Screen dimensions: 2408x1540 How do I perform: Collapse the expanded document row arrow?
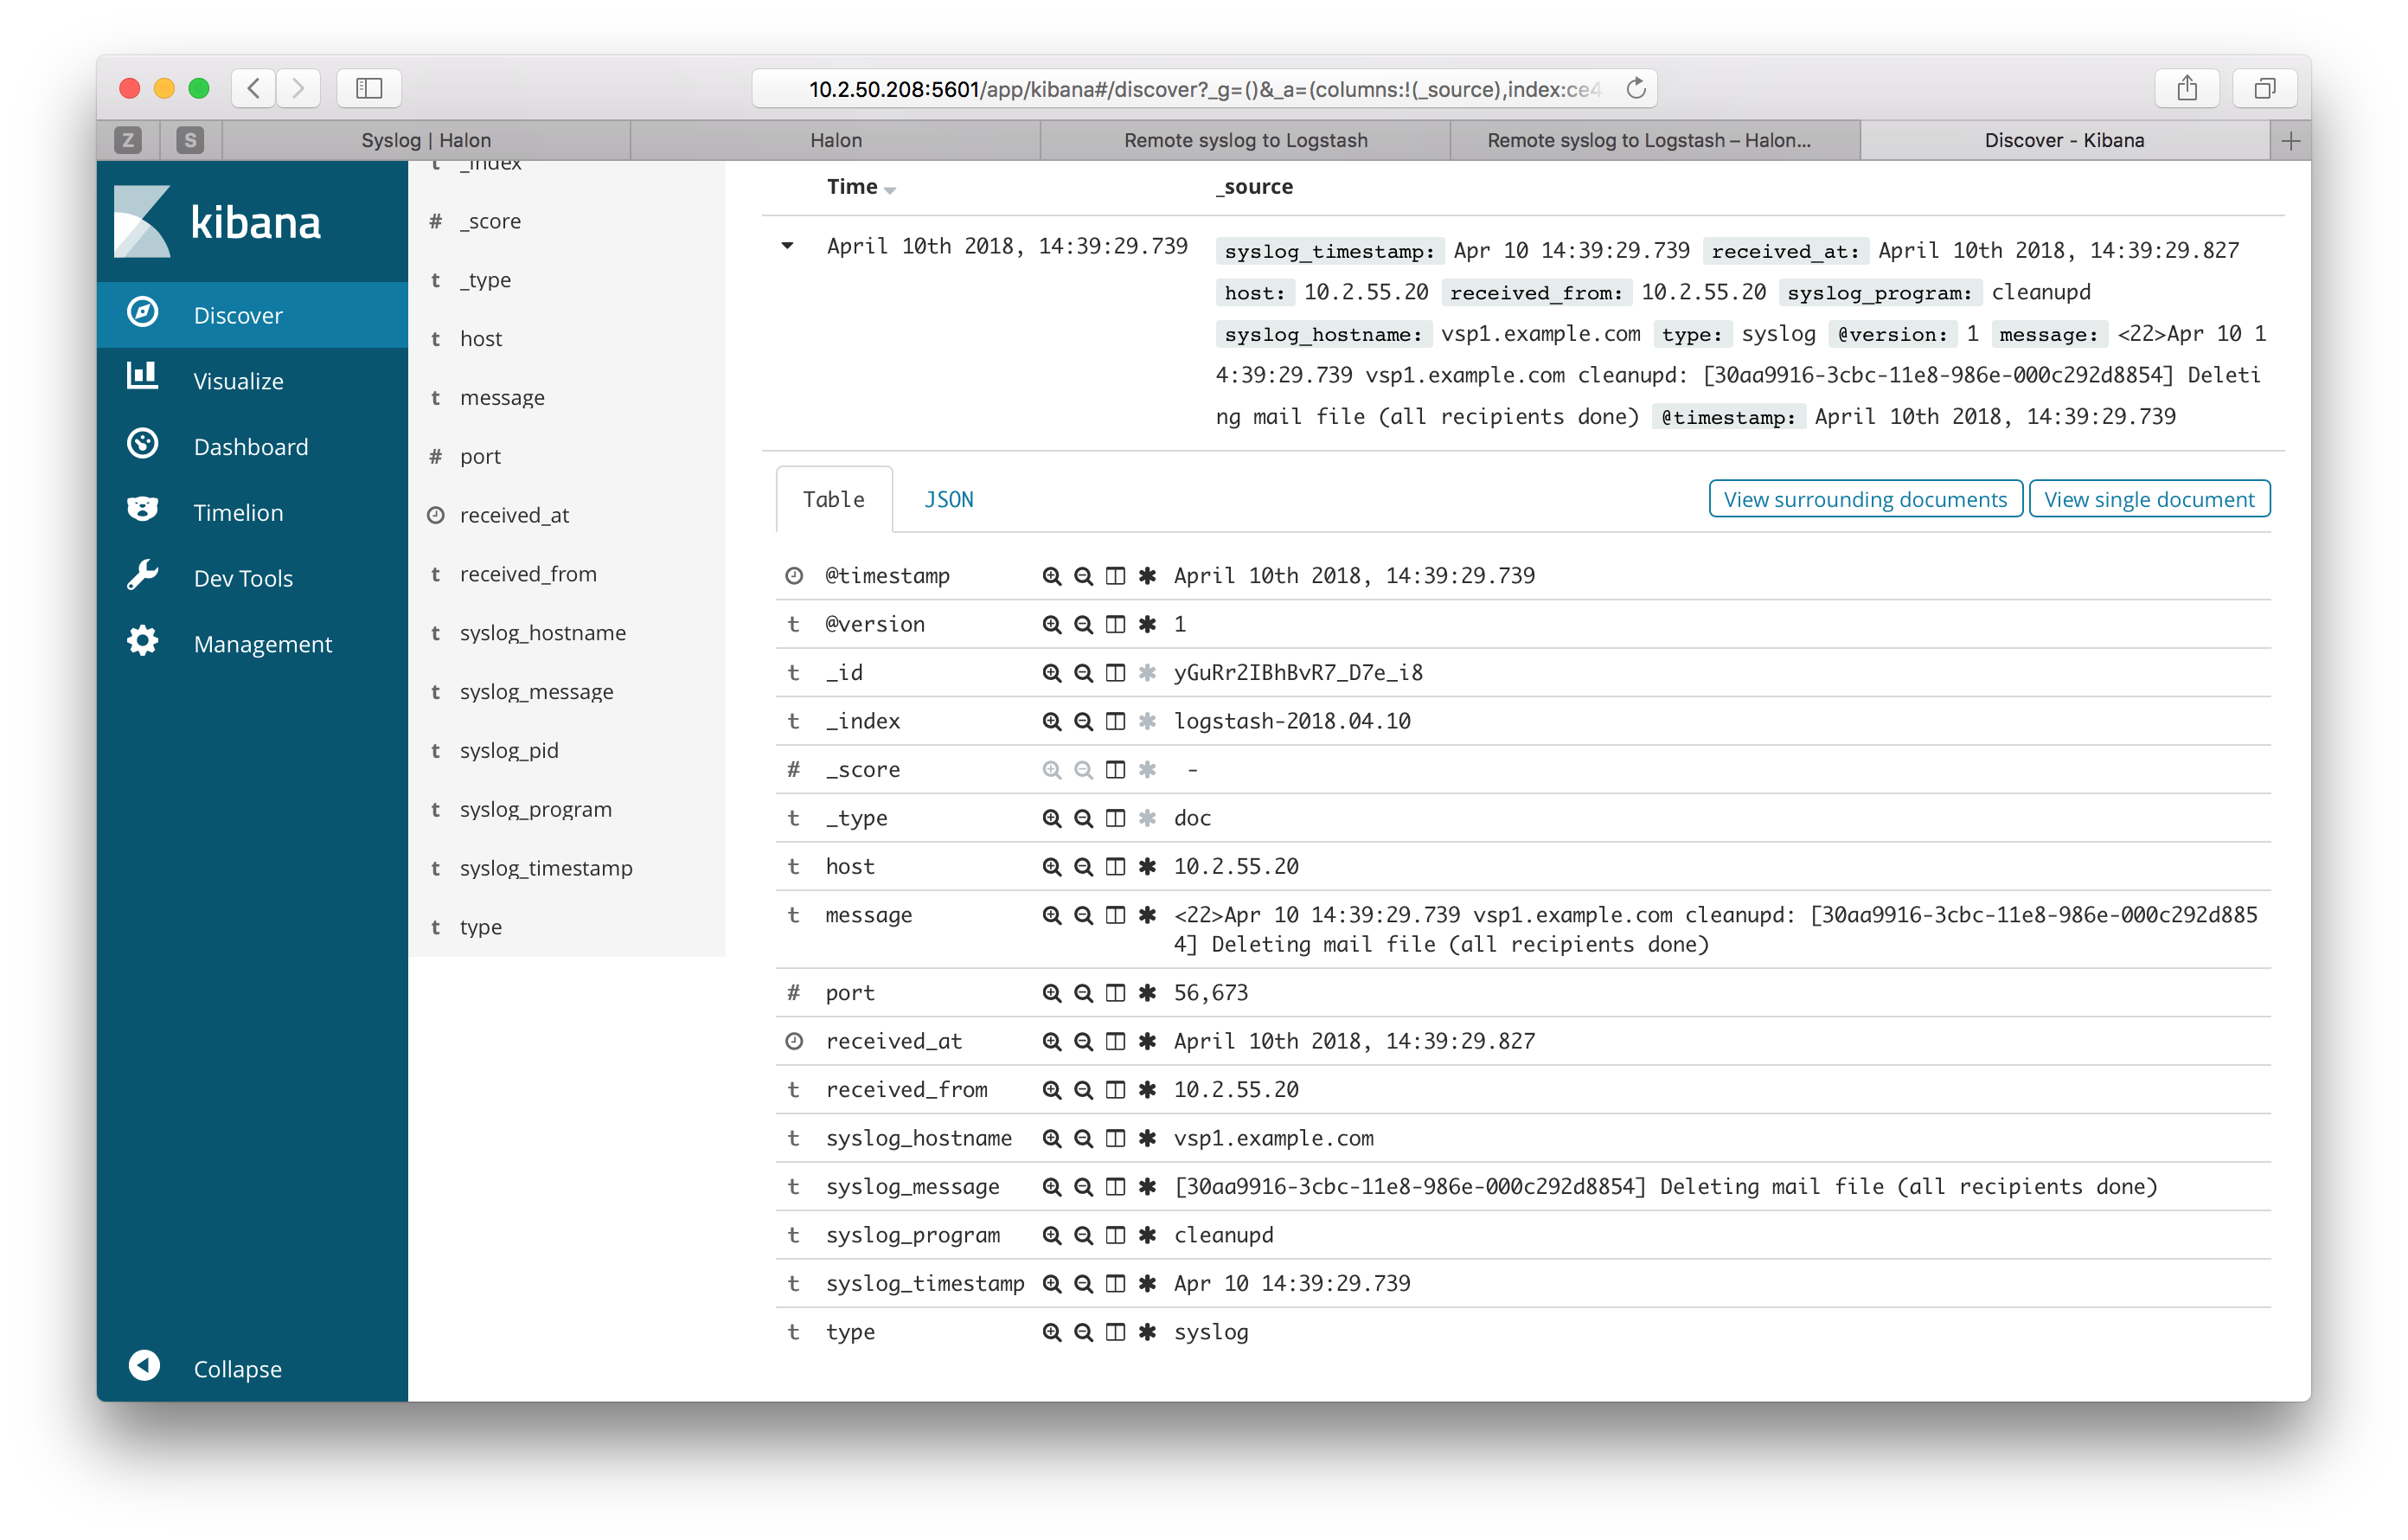coord(788,246)
